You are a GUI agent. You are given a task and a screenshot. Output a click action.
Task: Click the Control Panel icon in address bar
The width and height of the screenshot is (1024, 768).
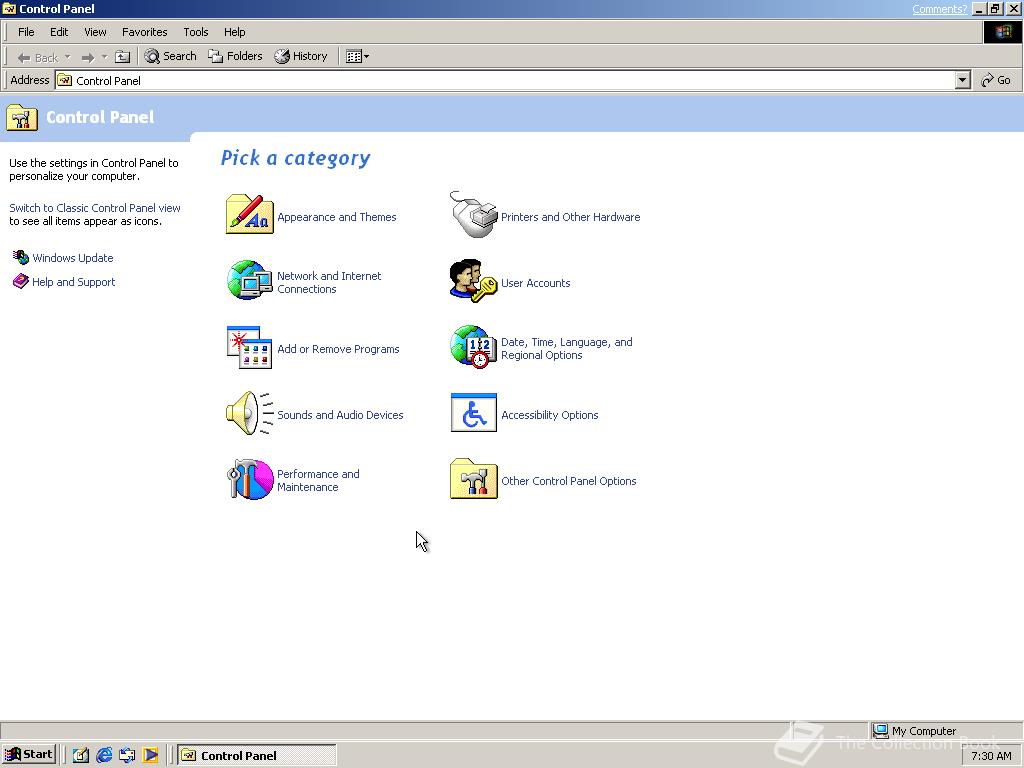(65, 80)
